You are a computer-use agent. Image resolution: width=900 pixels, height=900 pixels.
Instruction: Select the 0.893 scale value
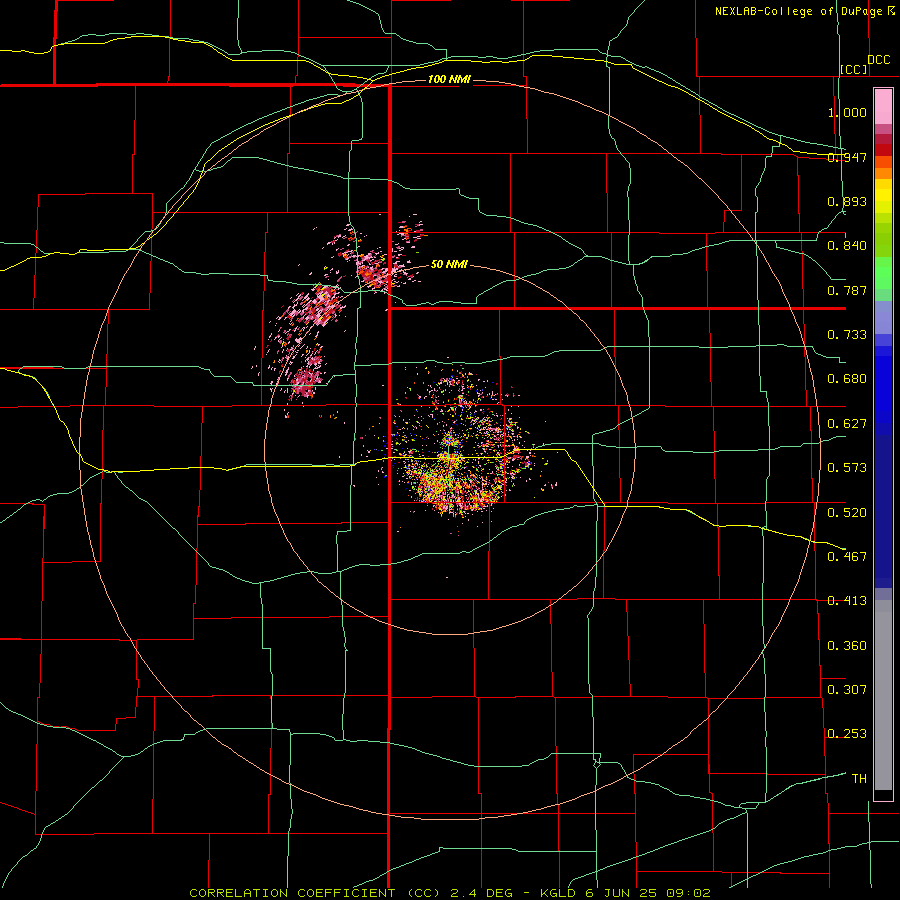847,201
